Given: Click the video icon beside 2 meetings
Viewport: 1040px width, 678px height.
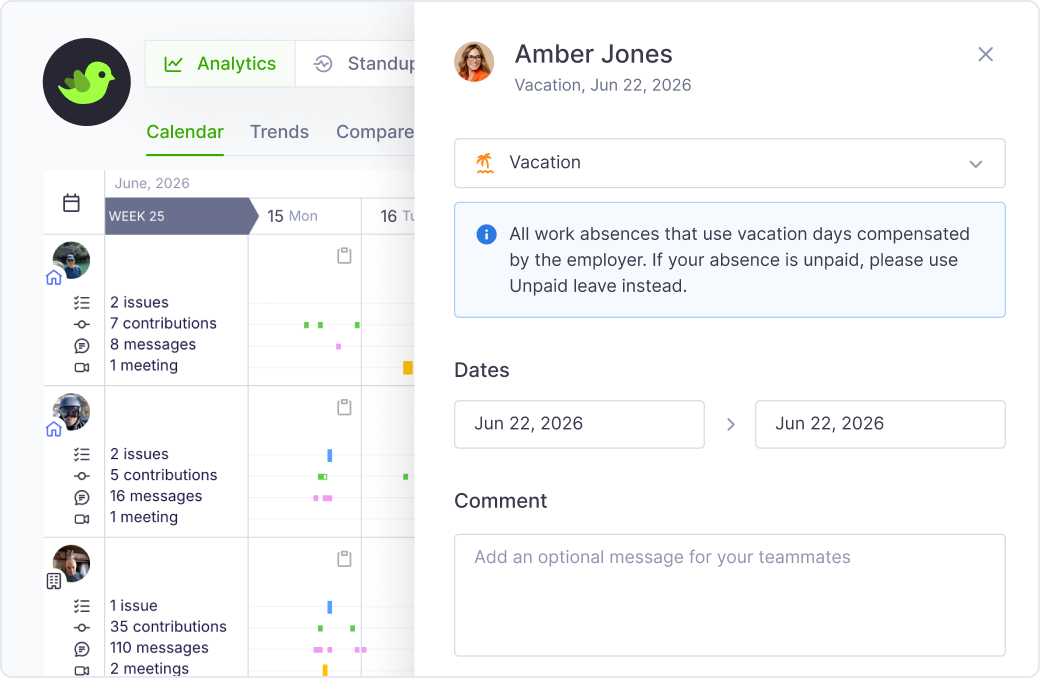Looking at the screenshot, I should (82, 670).
